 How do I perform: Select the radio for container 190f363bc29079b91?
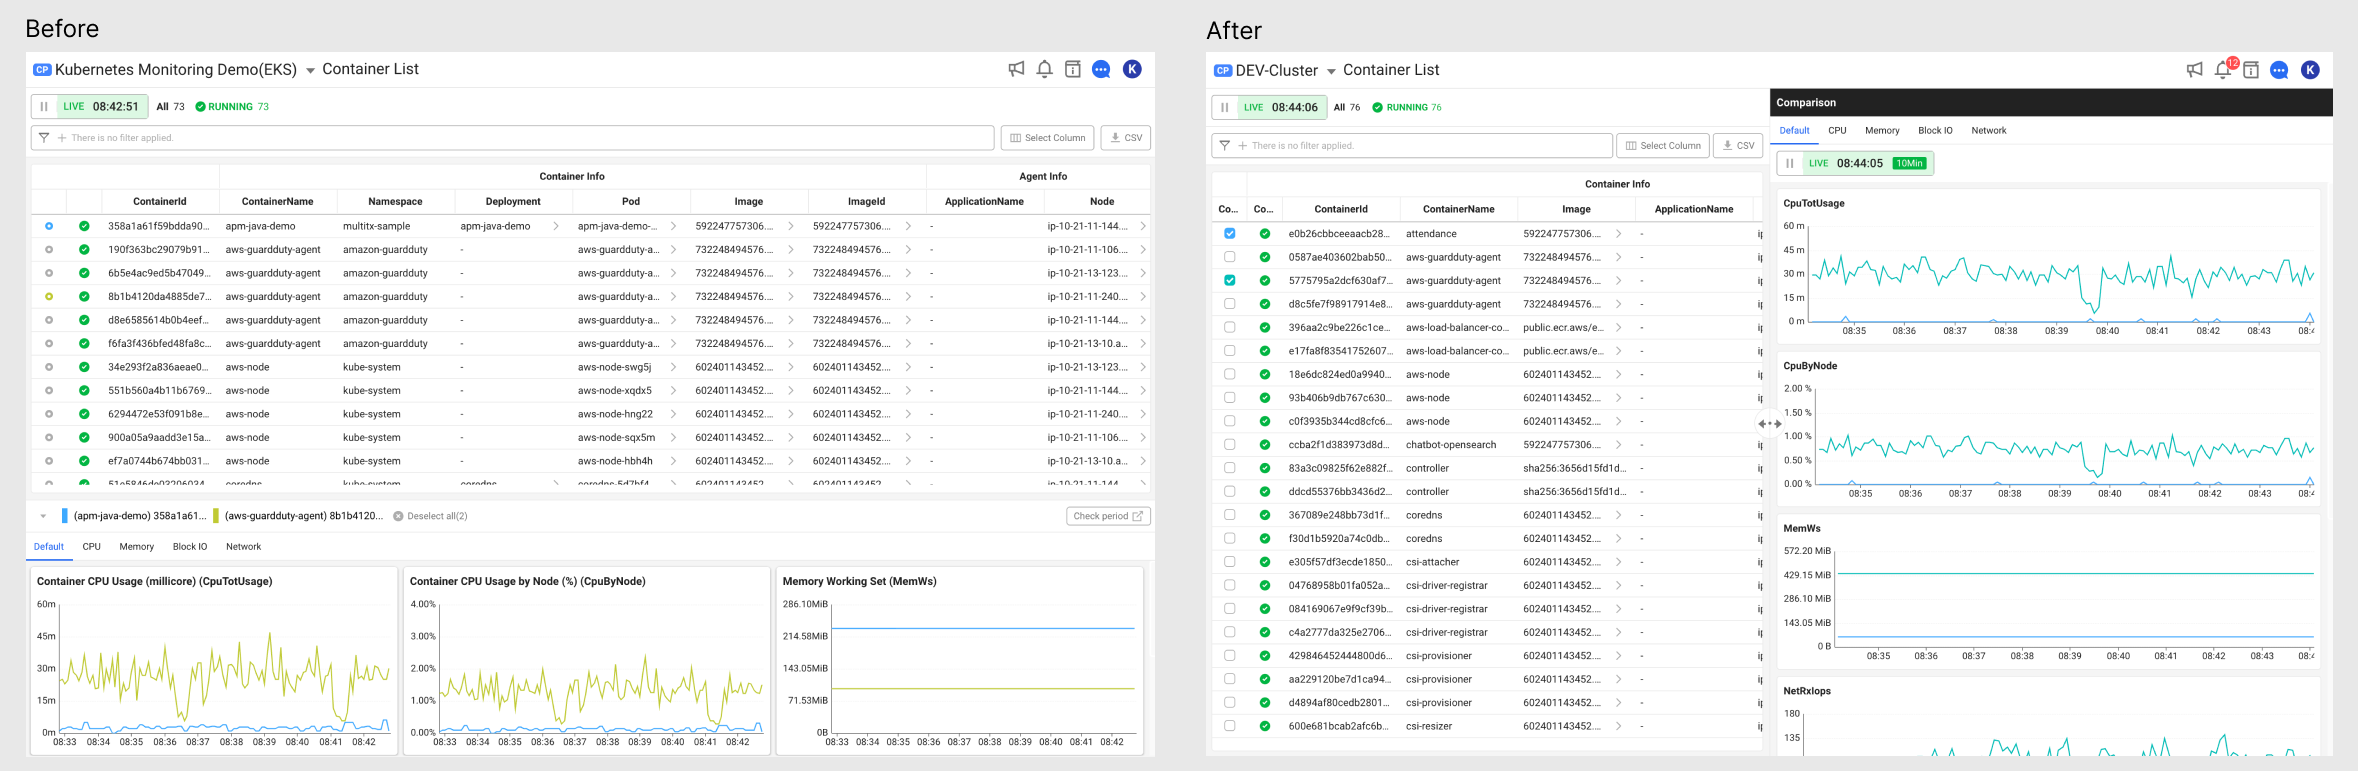(49, 250)
